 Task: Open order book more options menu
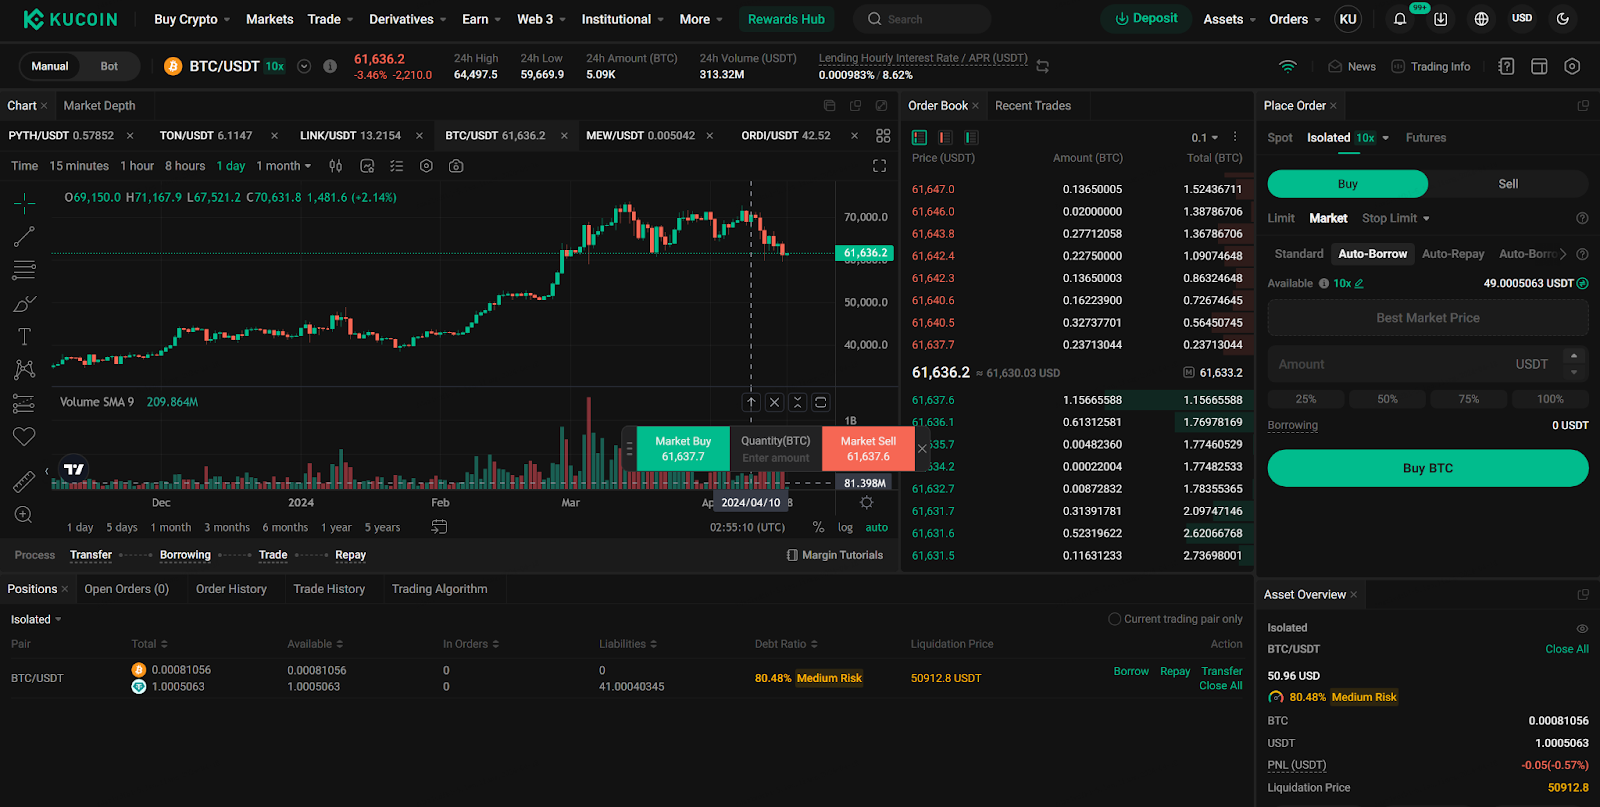(1235, 137)
